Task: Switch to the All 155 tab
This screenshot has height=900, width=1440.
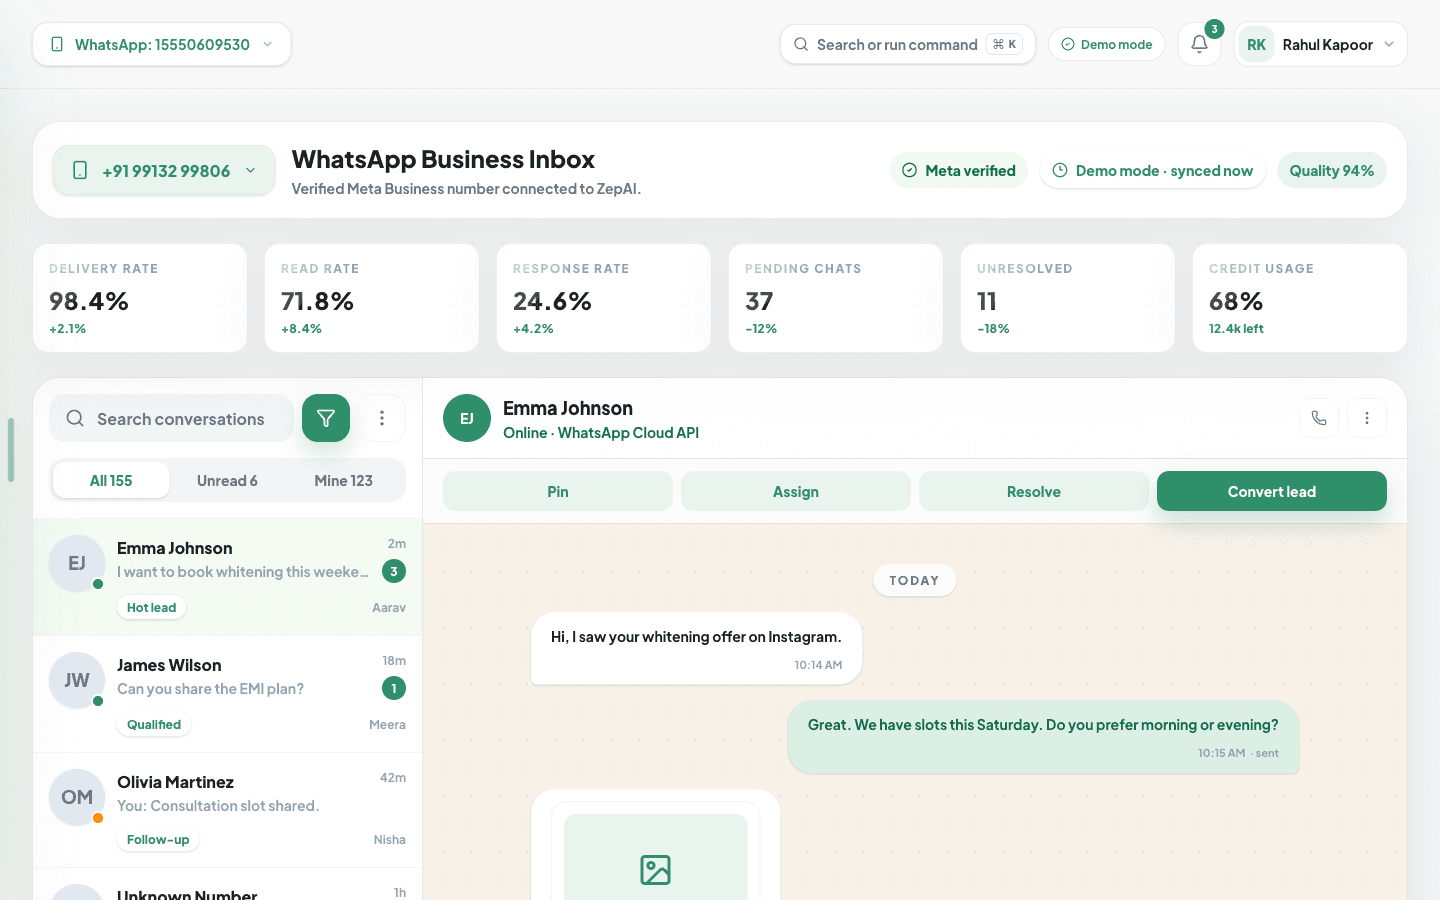Action: [x=111, y=480]
